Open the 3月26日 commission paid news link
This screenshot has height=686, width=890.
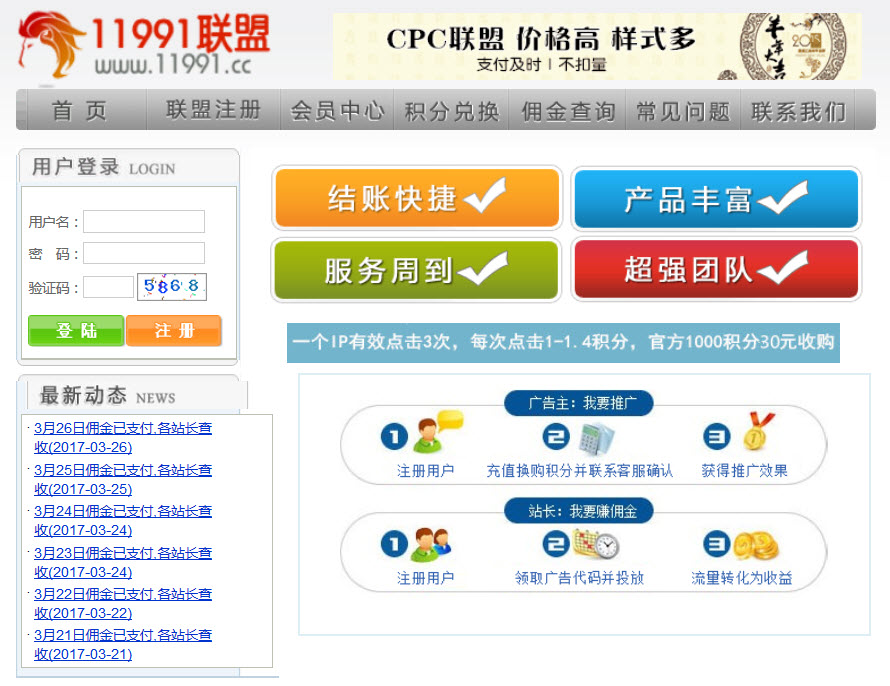[x=122, y=437]
